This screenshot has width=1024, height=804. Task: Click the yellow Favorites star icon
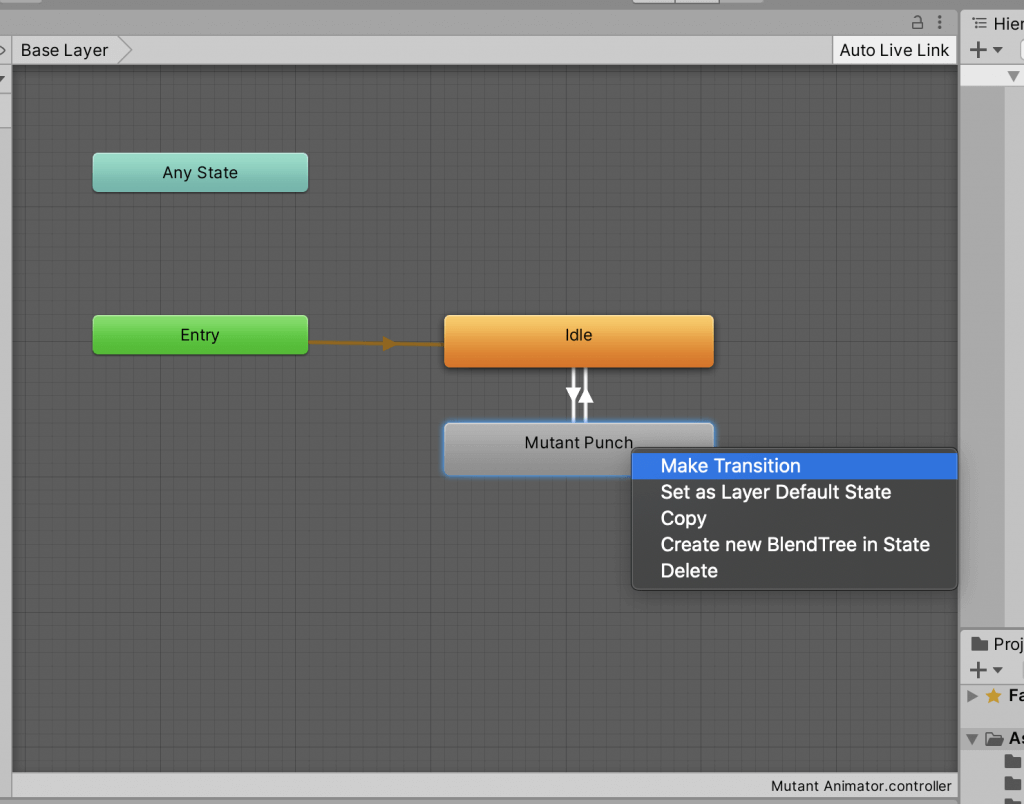(x=993, y=696)
